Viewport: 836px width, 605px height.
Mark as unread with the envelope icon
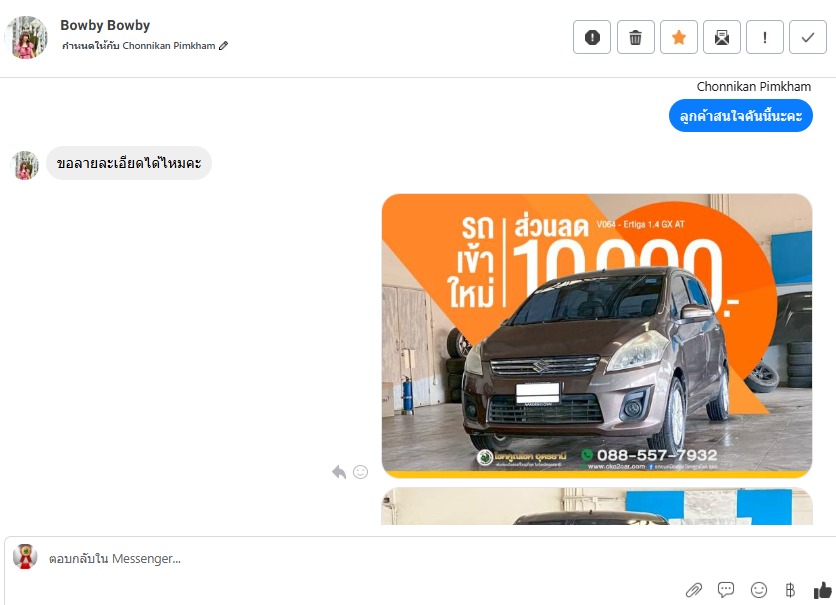[722, 37]
